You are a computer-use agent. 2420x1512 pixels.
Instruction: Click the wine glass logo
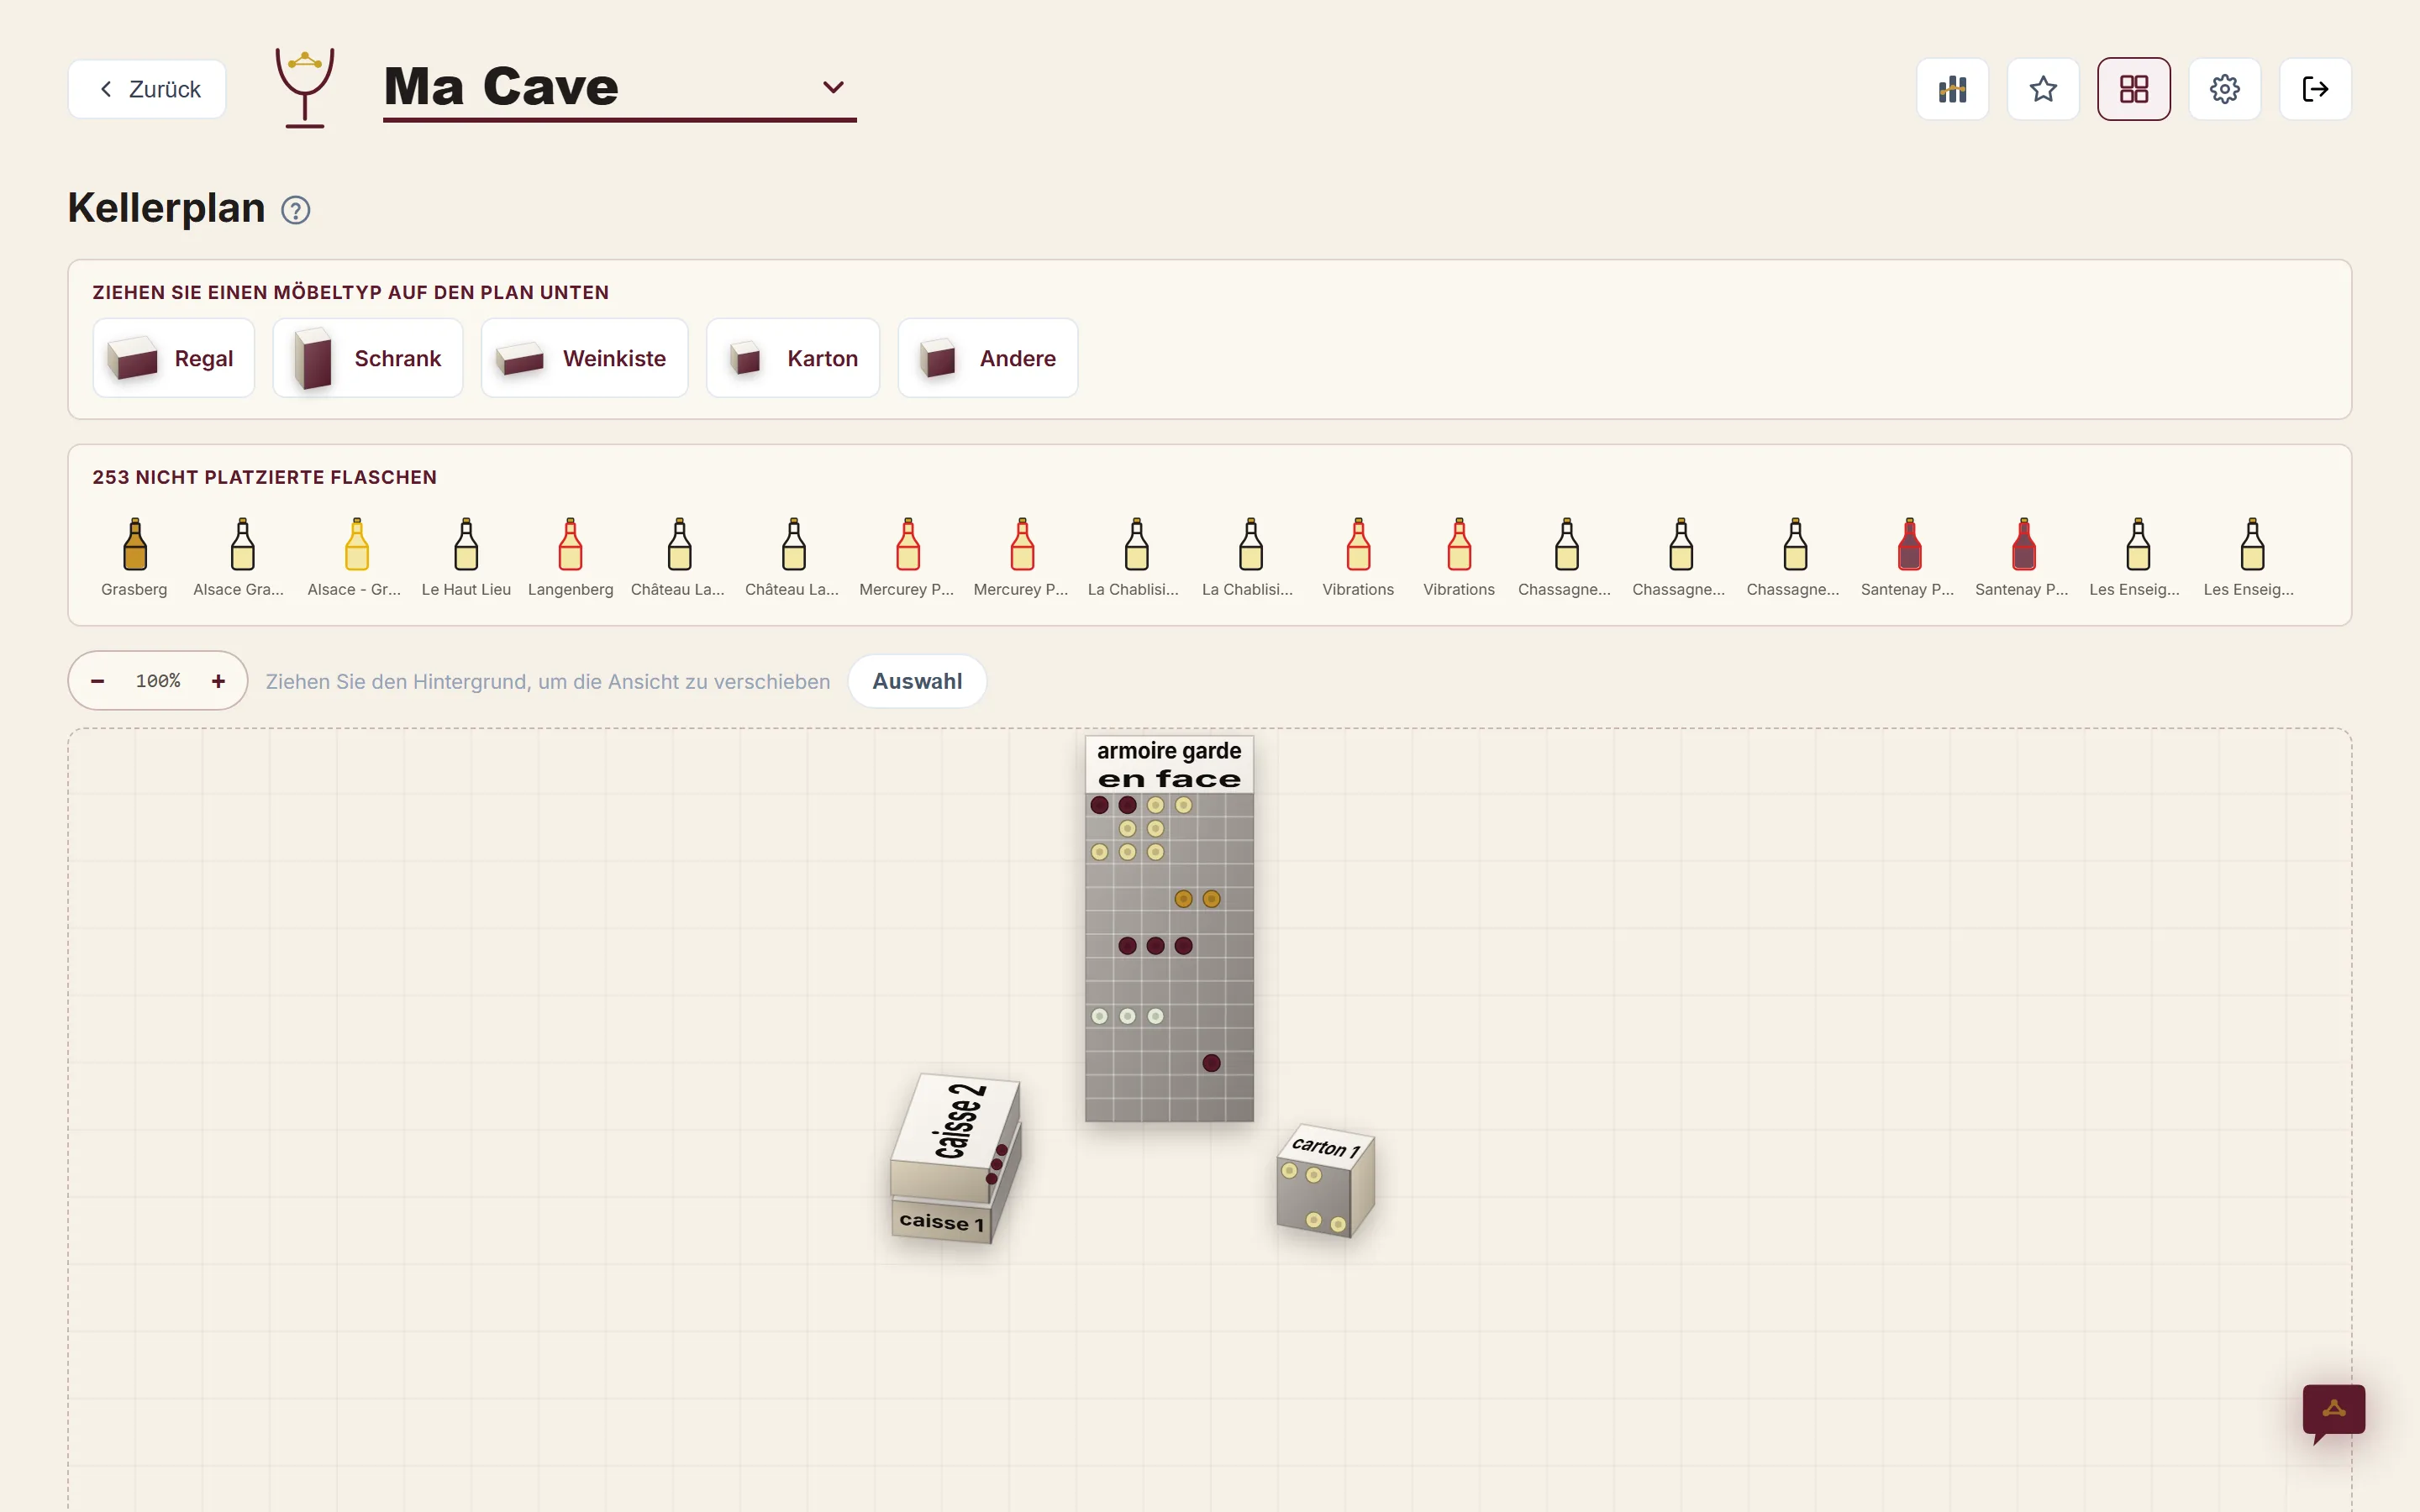point(305,88)
